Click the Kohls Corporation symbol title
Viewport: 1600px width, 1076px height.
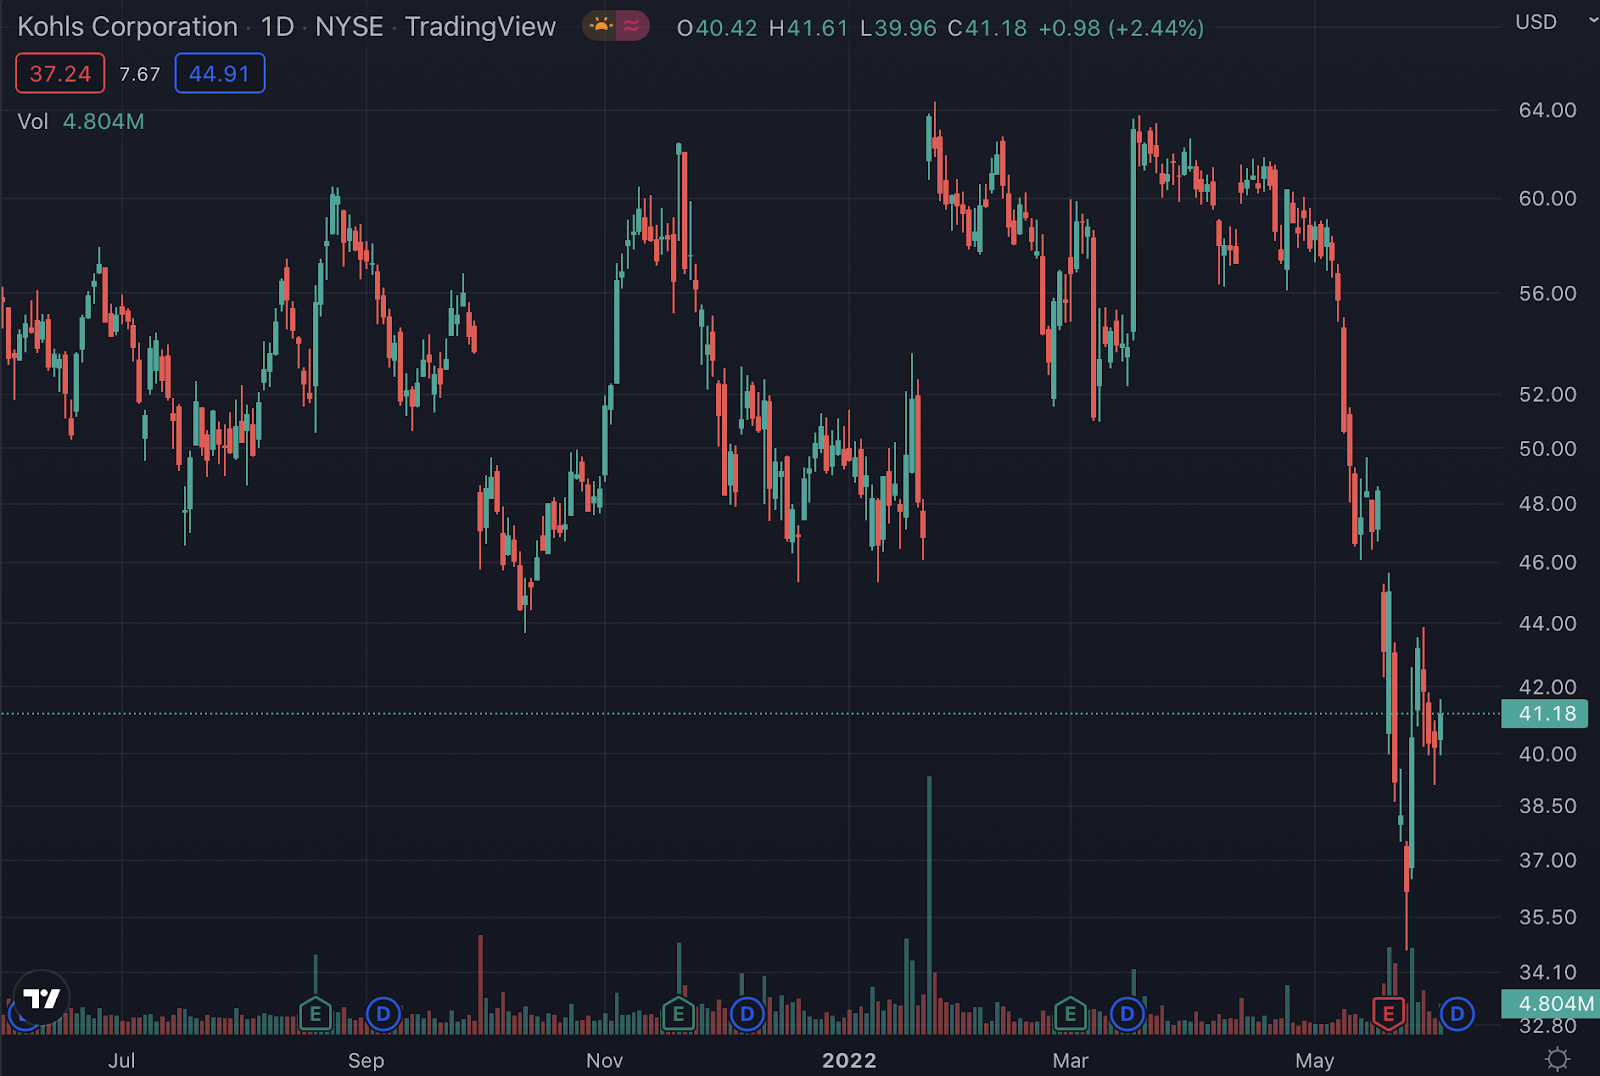pos(128,27)
